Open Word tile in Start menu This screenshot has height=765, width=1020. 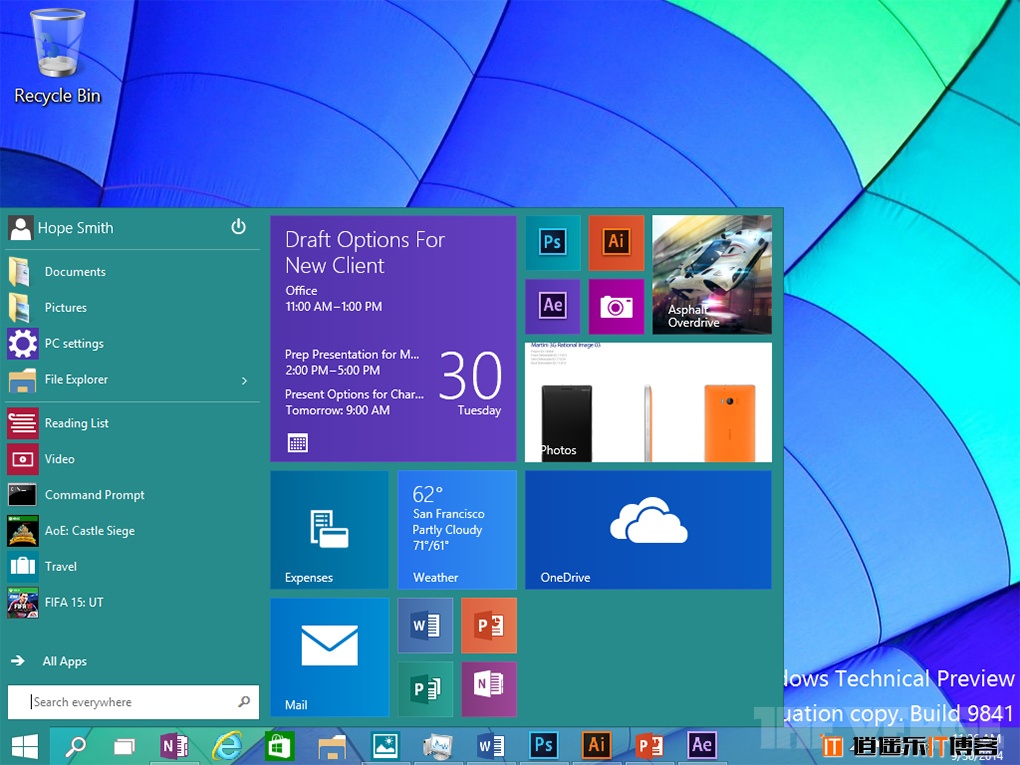click(x=425, y=626)
